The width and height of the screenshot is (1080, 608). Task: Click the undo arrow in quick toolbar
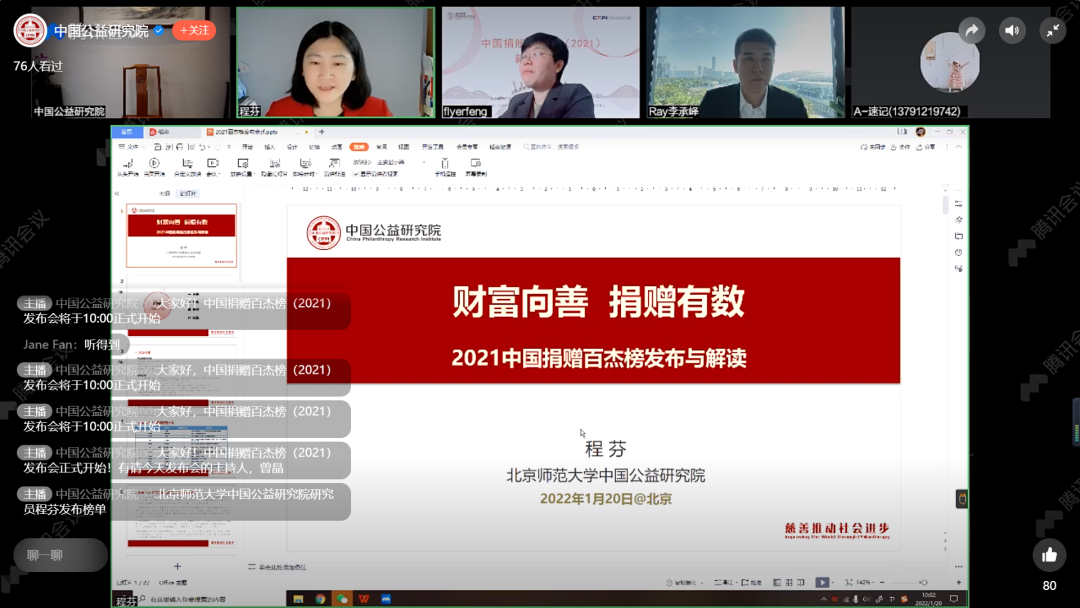click(202, 147)
